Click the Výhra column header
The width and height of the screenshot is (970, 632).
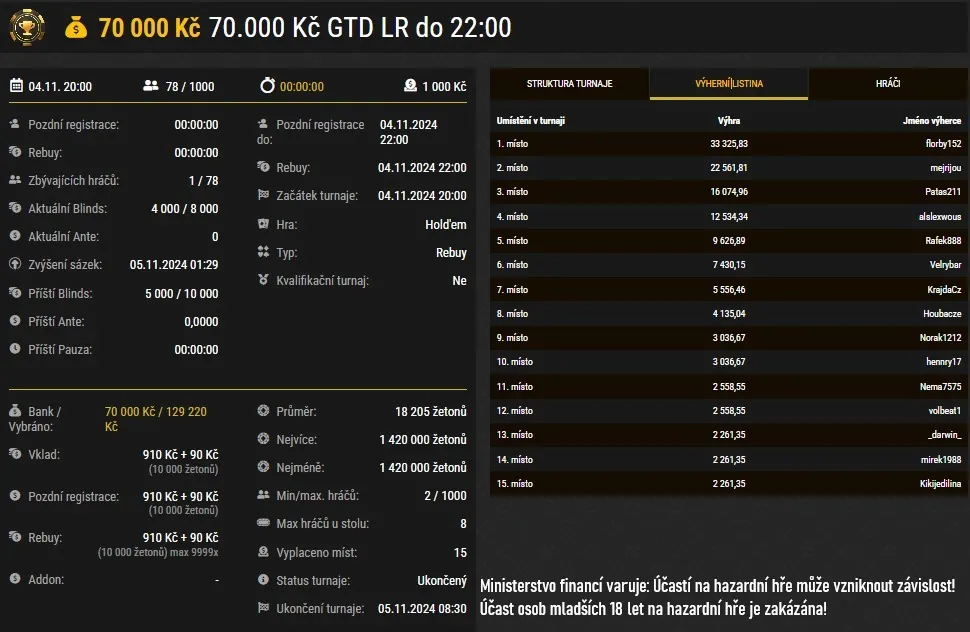coord(729,121)
